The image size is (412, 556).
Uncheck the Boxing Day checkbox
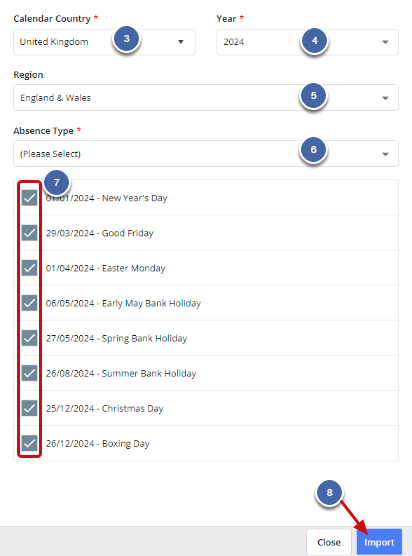point(29,443)
